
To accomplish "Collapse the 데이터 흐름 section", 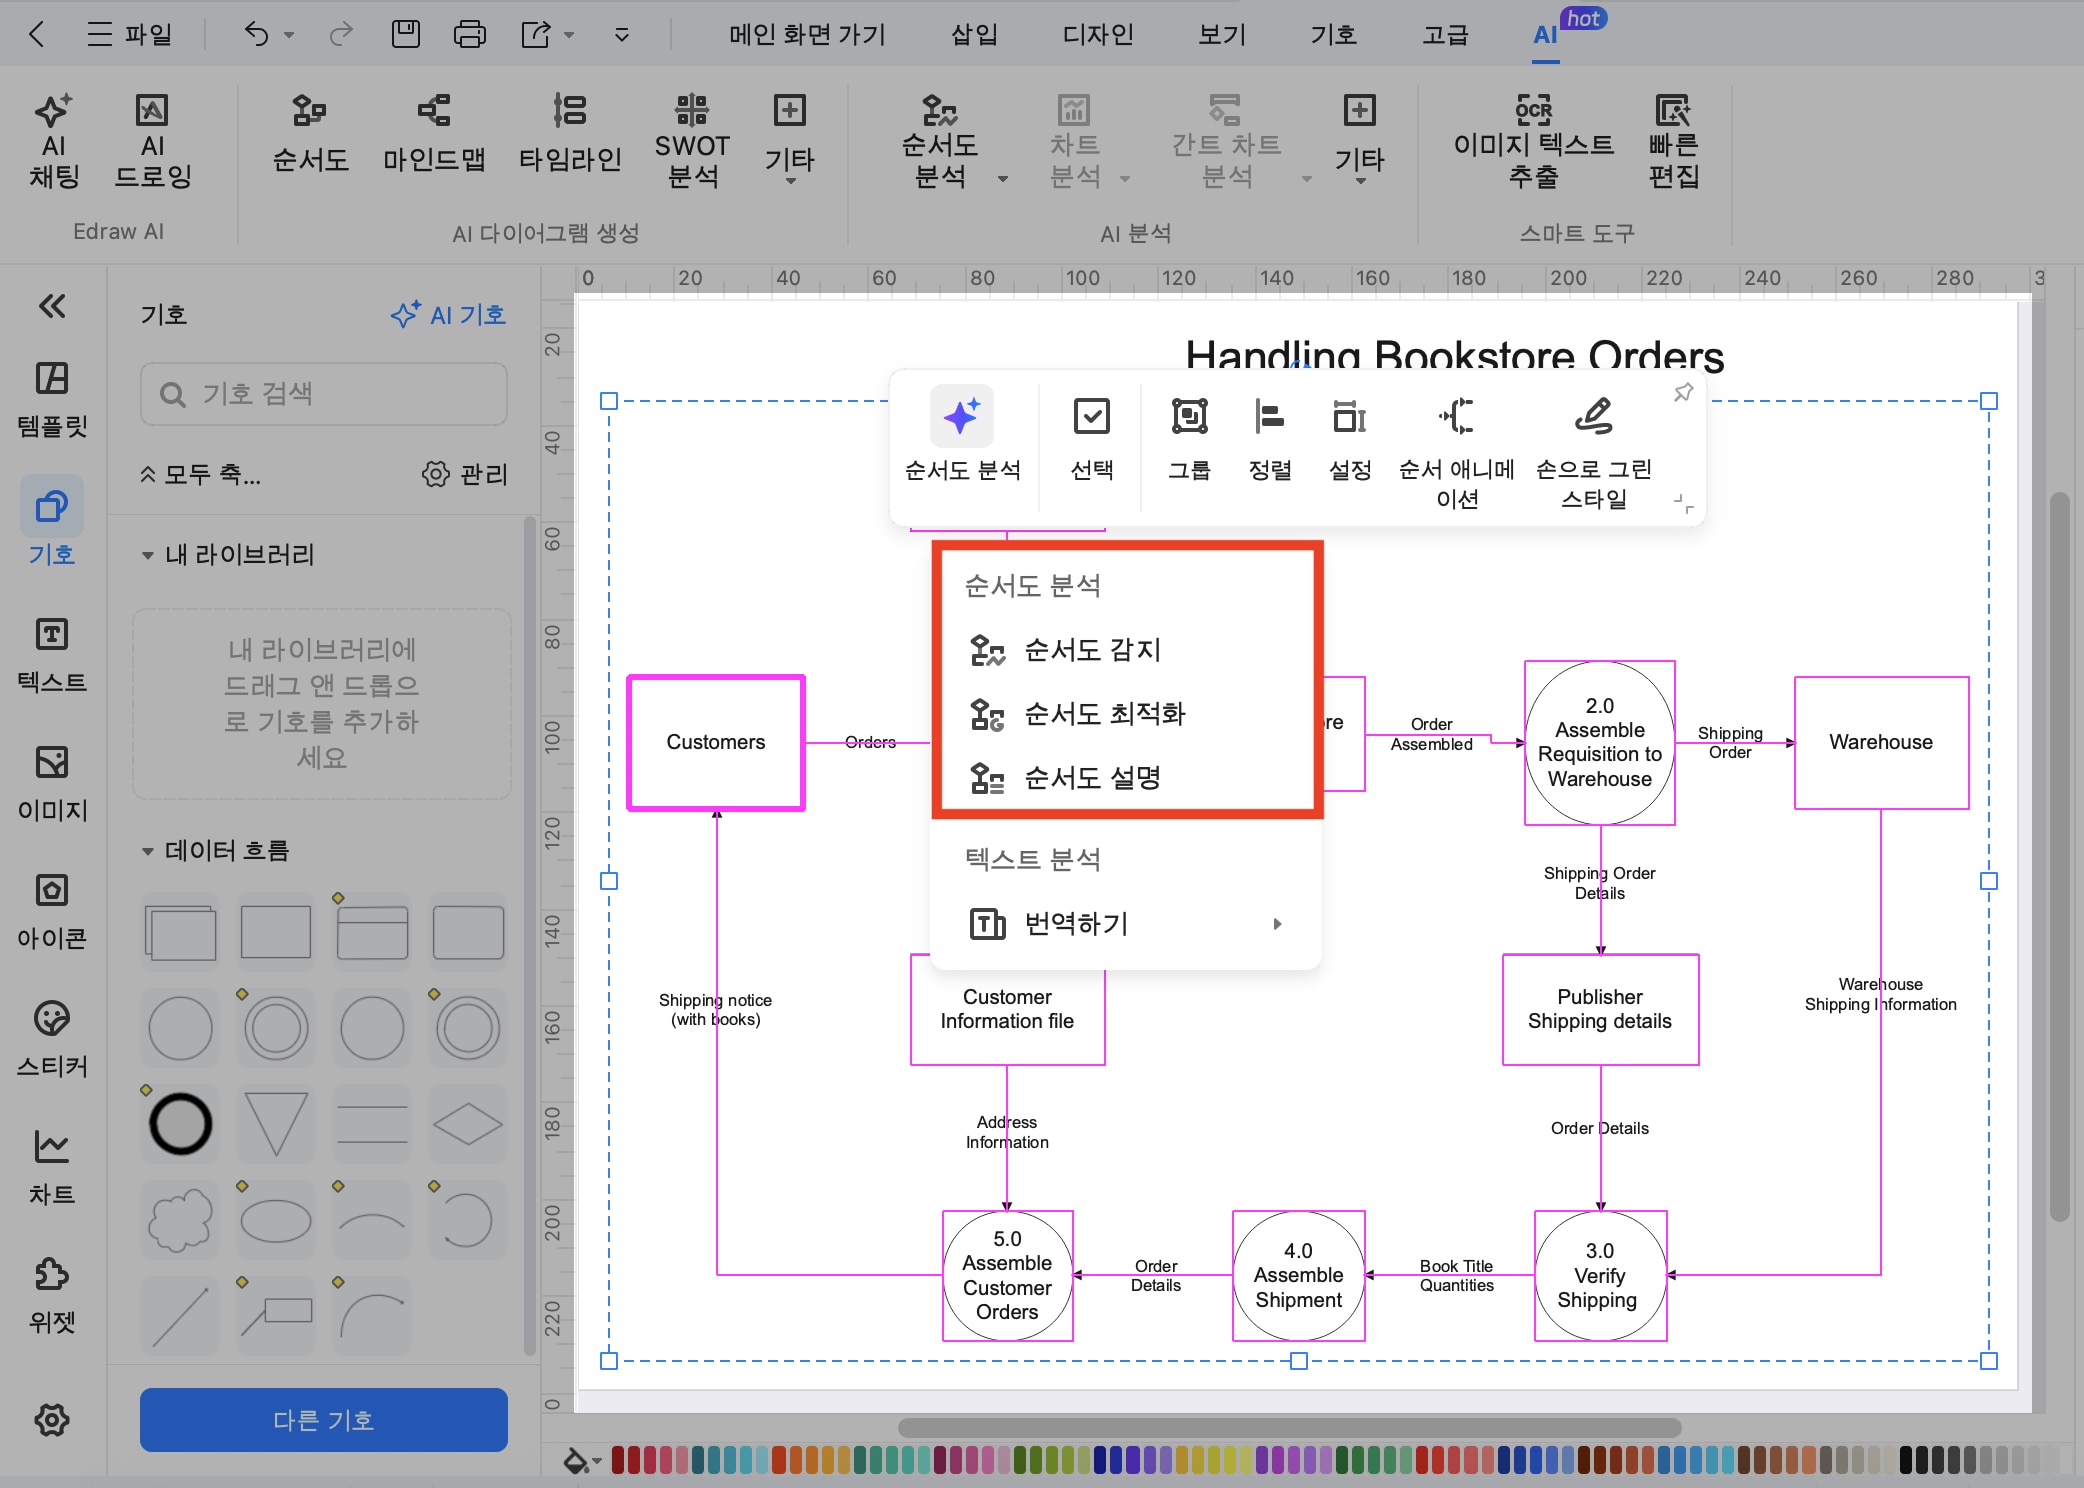I will [148, 851].
